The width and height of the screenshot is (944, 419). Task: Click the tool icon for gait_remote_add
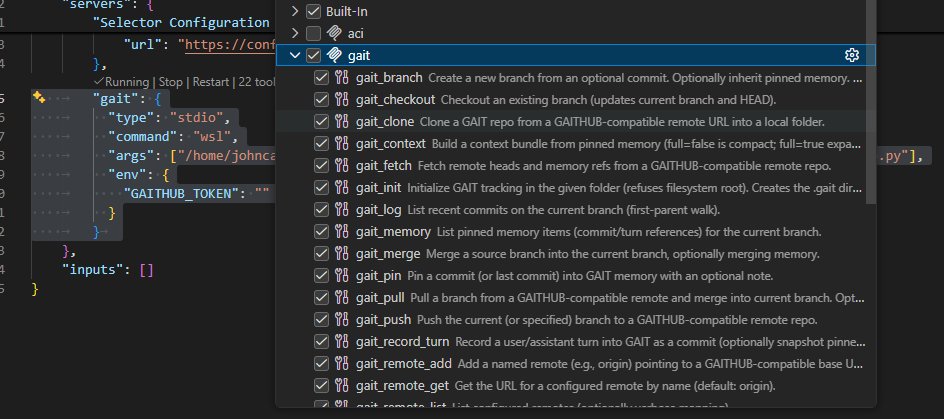[341, 364]
